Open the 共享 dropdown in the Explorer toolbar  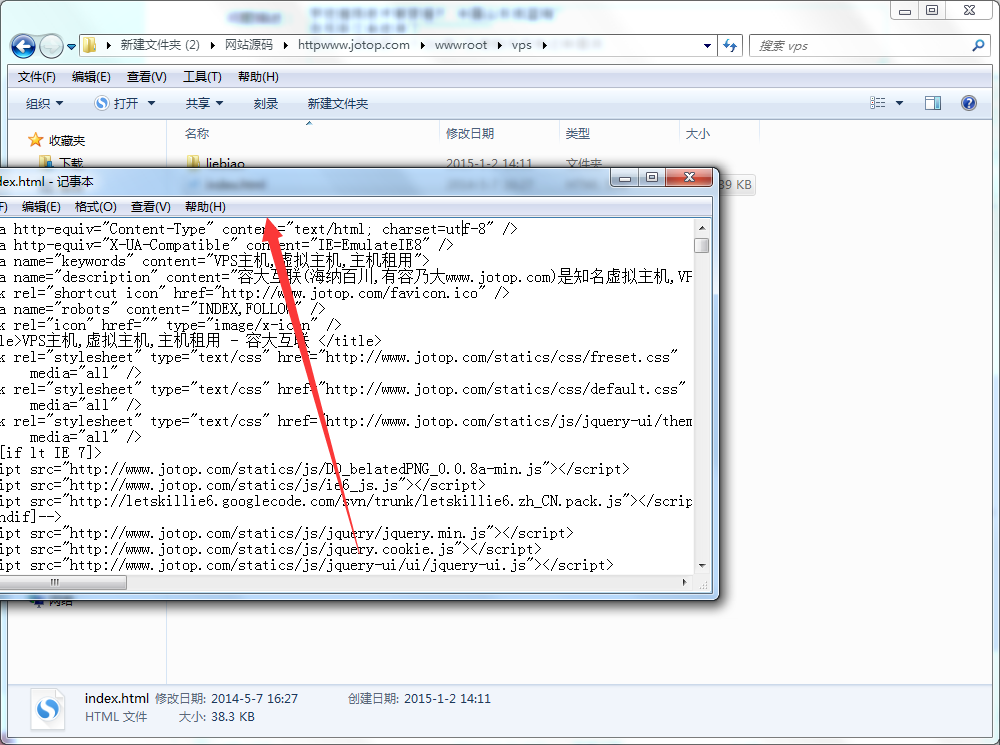(204, 103)
